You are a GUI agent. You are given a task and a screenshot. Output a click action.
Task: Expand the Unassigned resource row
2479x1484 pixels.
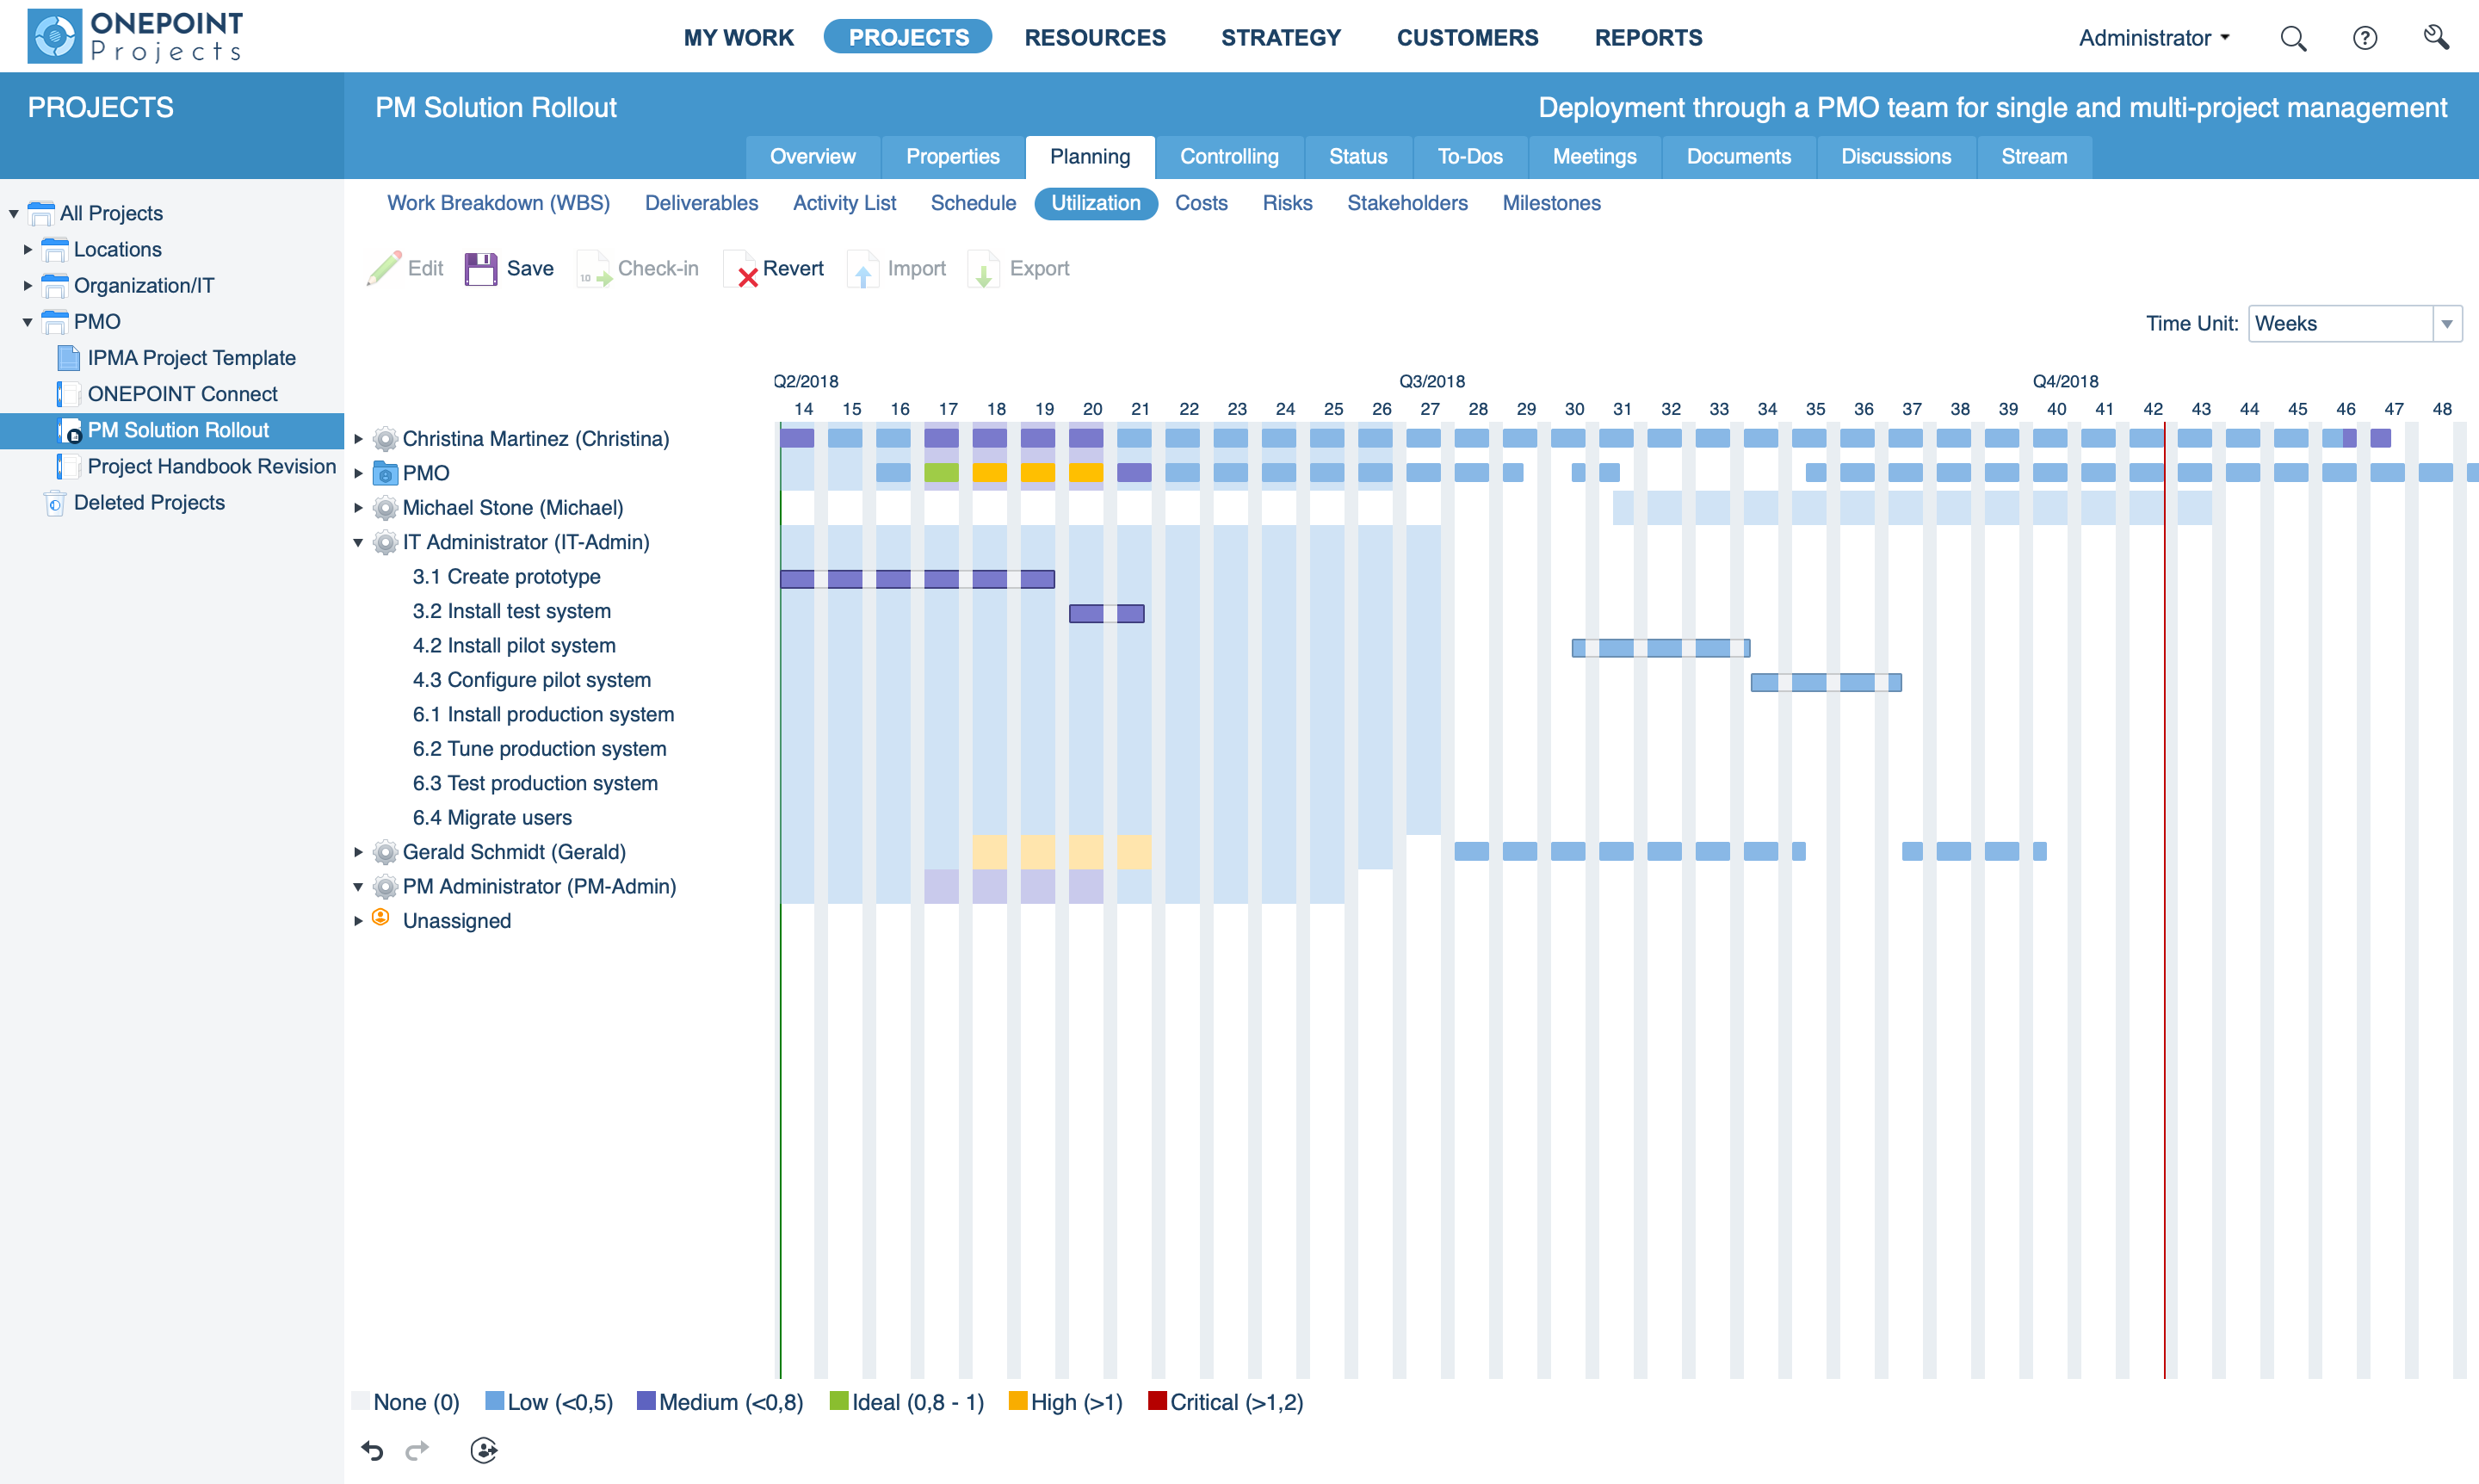coord(358,921)
